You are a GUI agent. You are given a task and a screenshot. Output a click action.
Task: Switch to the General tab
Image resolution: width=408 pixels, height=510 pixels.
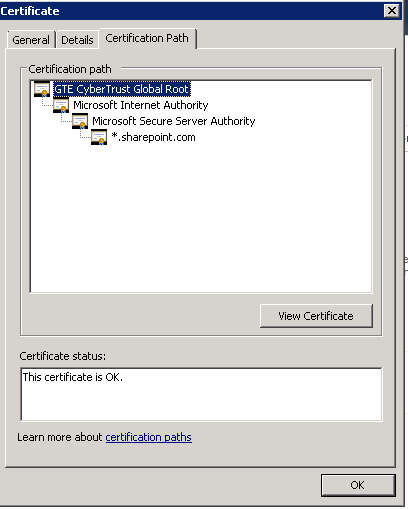pos(31,40)
